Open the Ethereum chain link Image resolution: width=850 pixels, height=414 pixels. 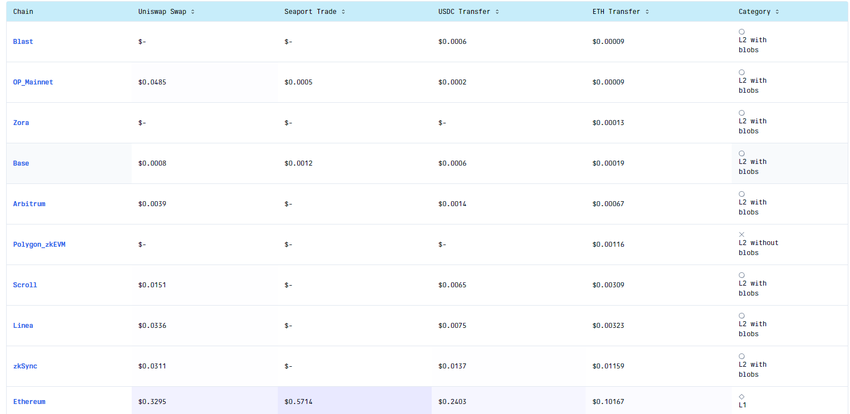pos(29,402)
